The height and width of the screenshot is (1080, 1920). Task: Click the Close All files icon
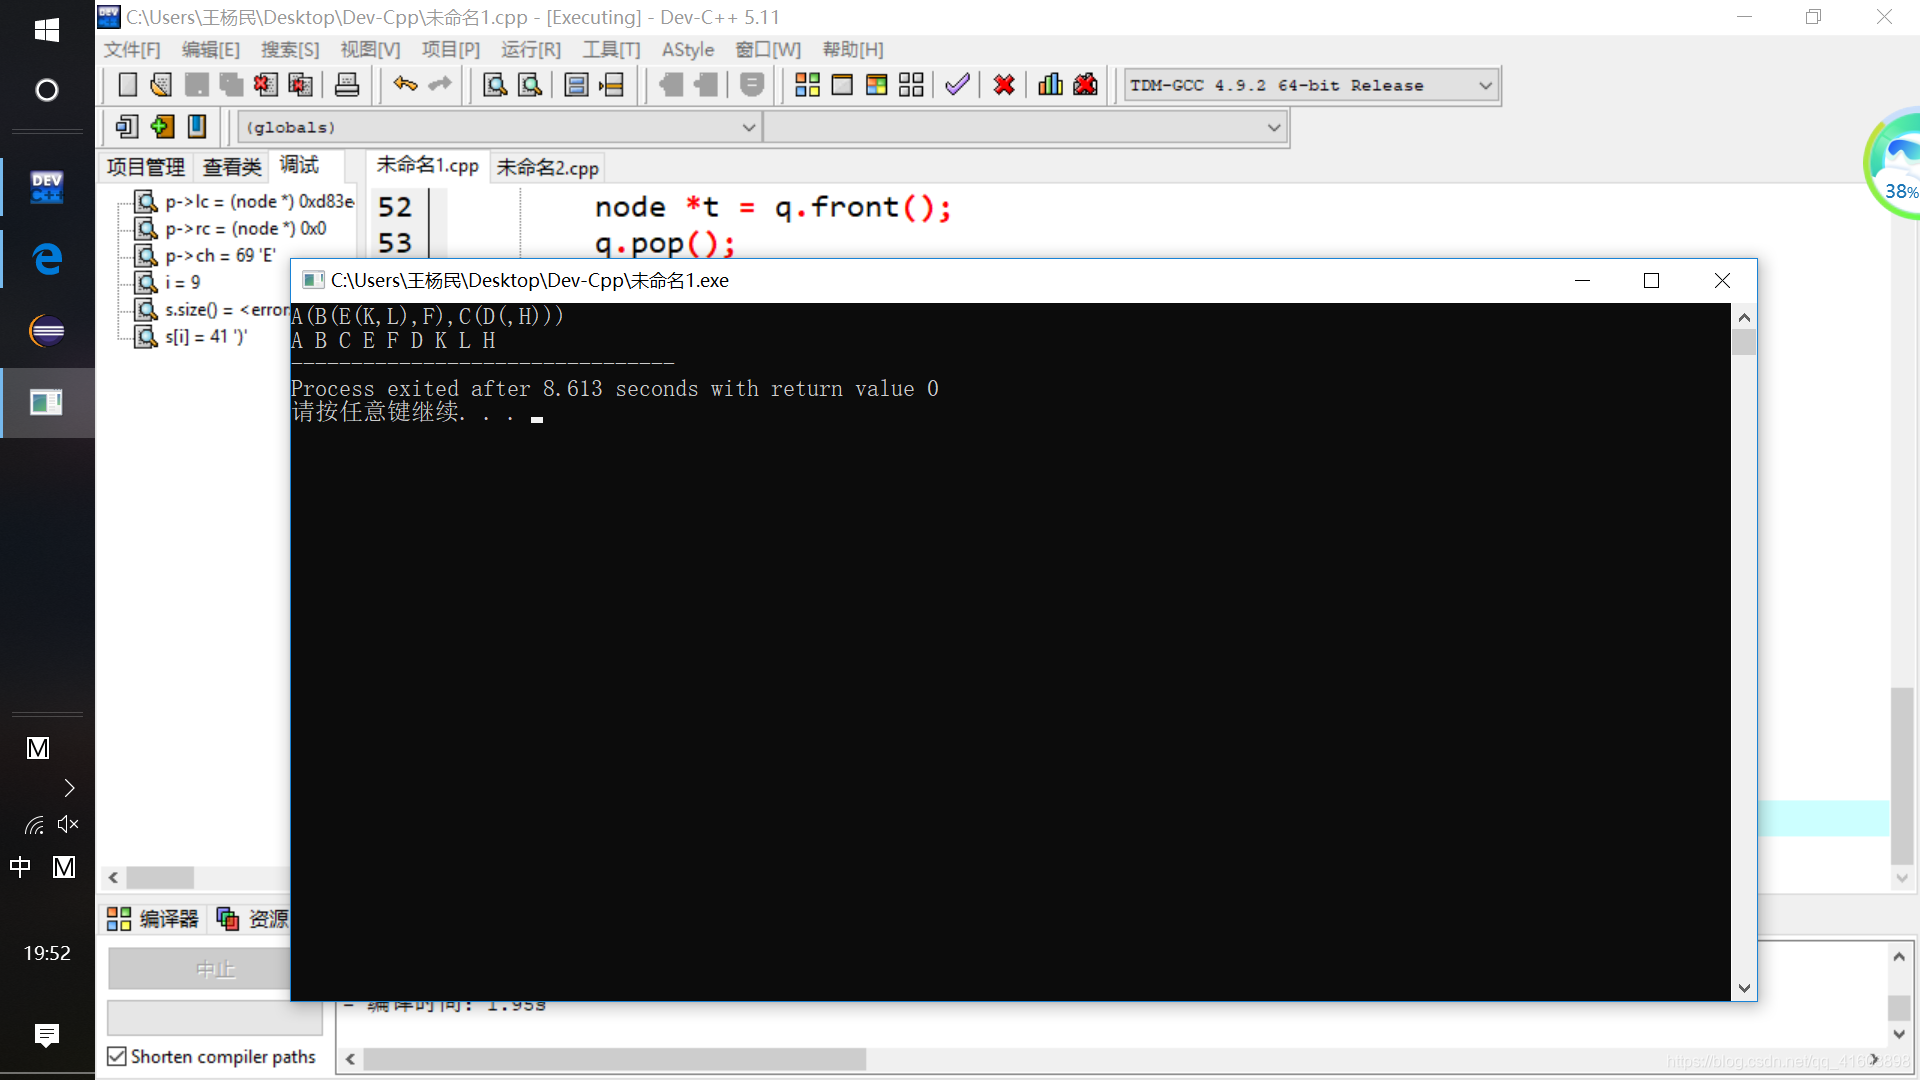point(300,85)
